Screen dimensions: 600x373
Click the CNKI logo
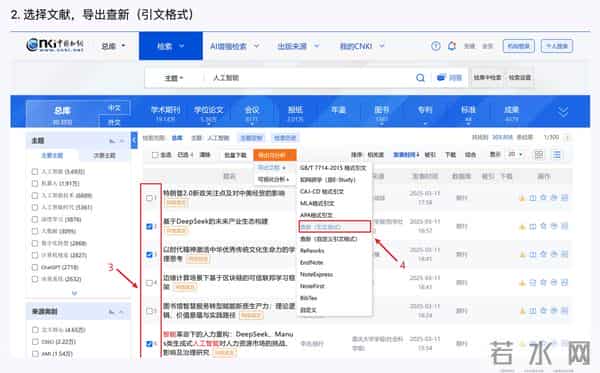(x=55, y=45)
